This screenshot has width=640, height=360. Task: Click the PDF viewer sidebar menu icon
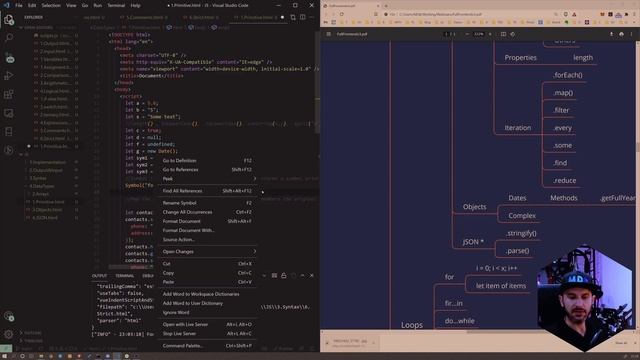tap(328, 34)
